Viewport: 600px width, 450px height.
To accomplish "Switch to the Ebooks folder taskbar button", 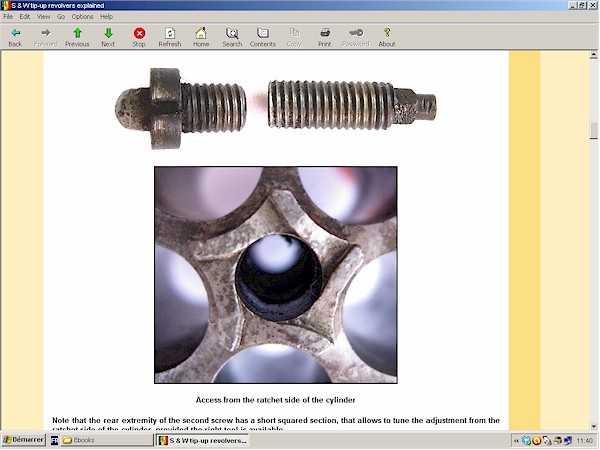I will pyautogui.click(x=106, y=440).
